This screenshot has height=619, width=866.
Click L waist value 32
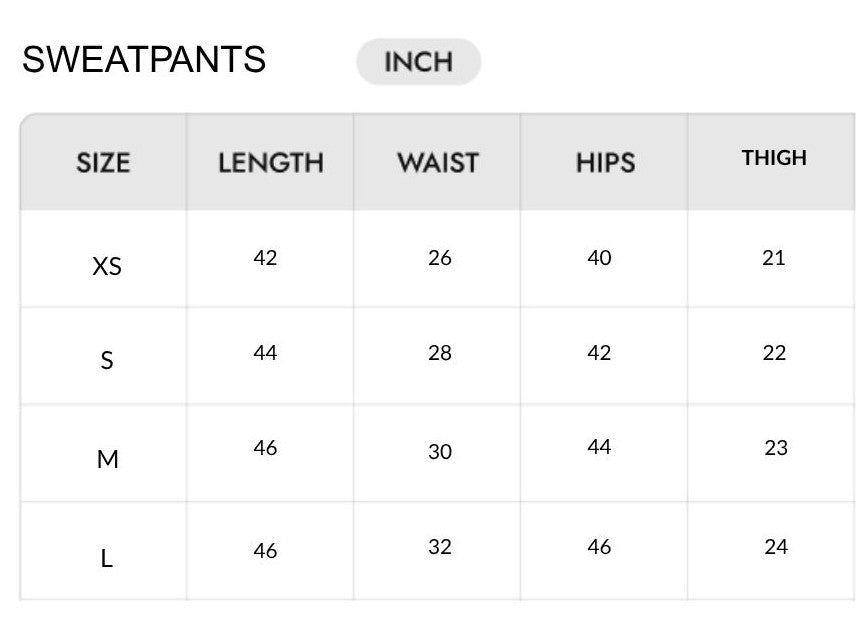click(x=440, y=547)
